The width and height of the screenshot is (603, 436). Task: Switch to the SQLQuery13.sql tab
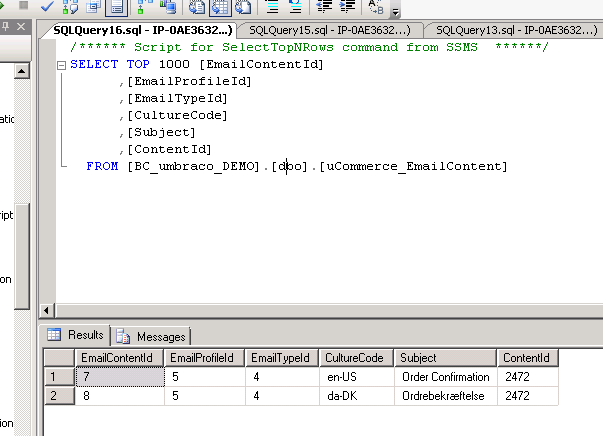point(516,30)
